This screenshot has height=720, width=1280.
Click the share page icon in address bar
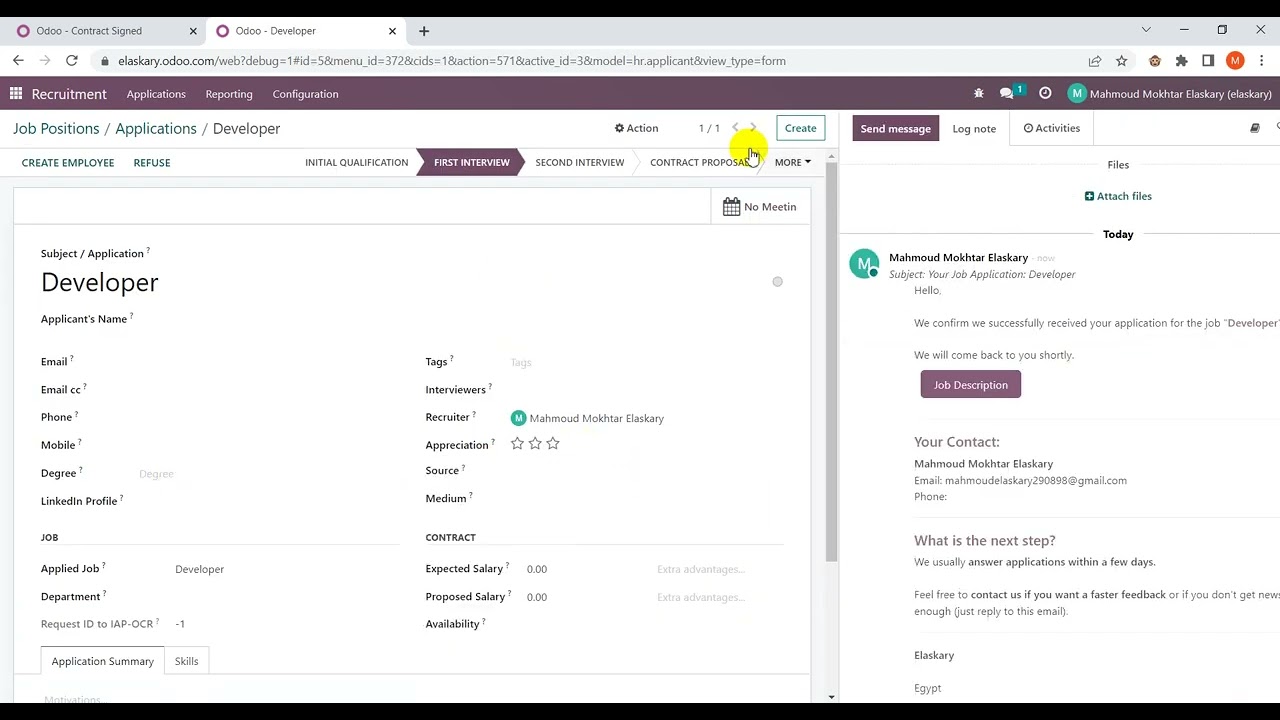pos(1095,61)
